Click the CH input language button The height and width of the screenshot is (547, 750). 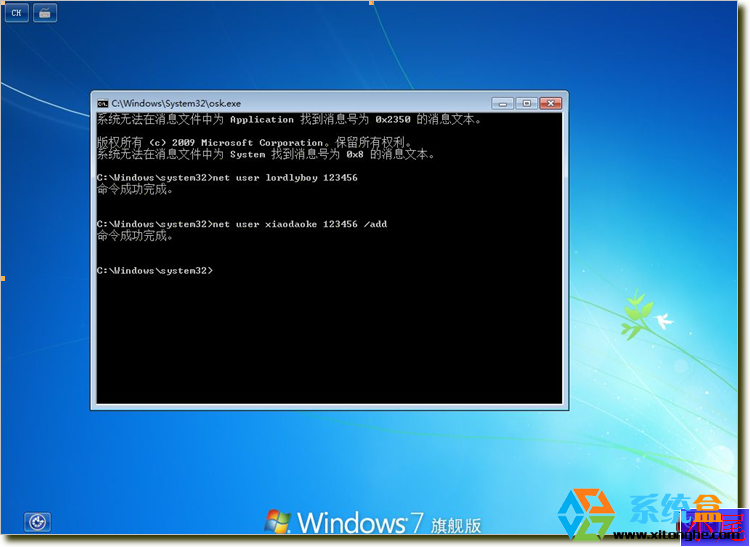coord(17,13)
